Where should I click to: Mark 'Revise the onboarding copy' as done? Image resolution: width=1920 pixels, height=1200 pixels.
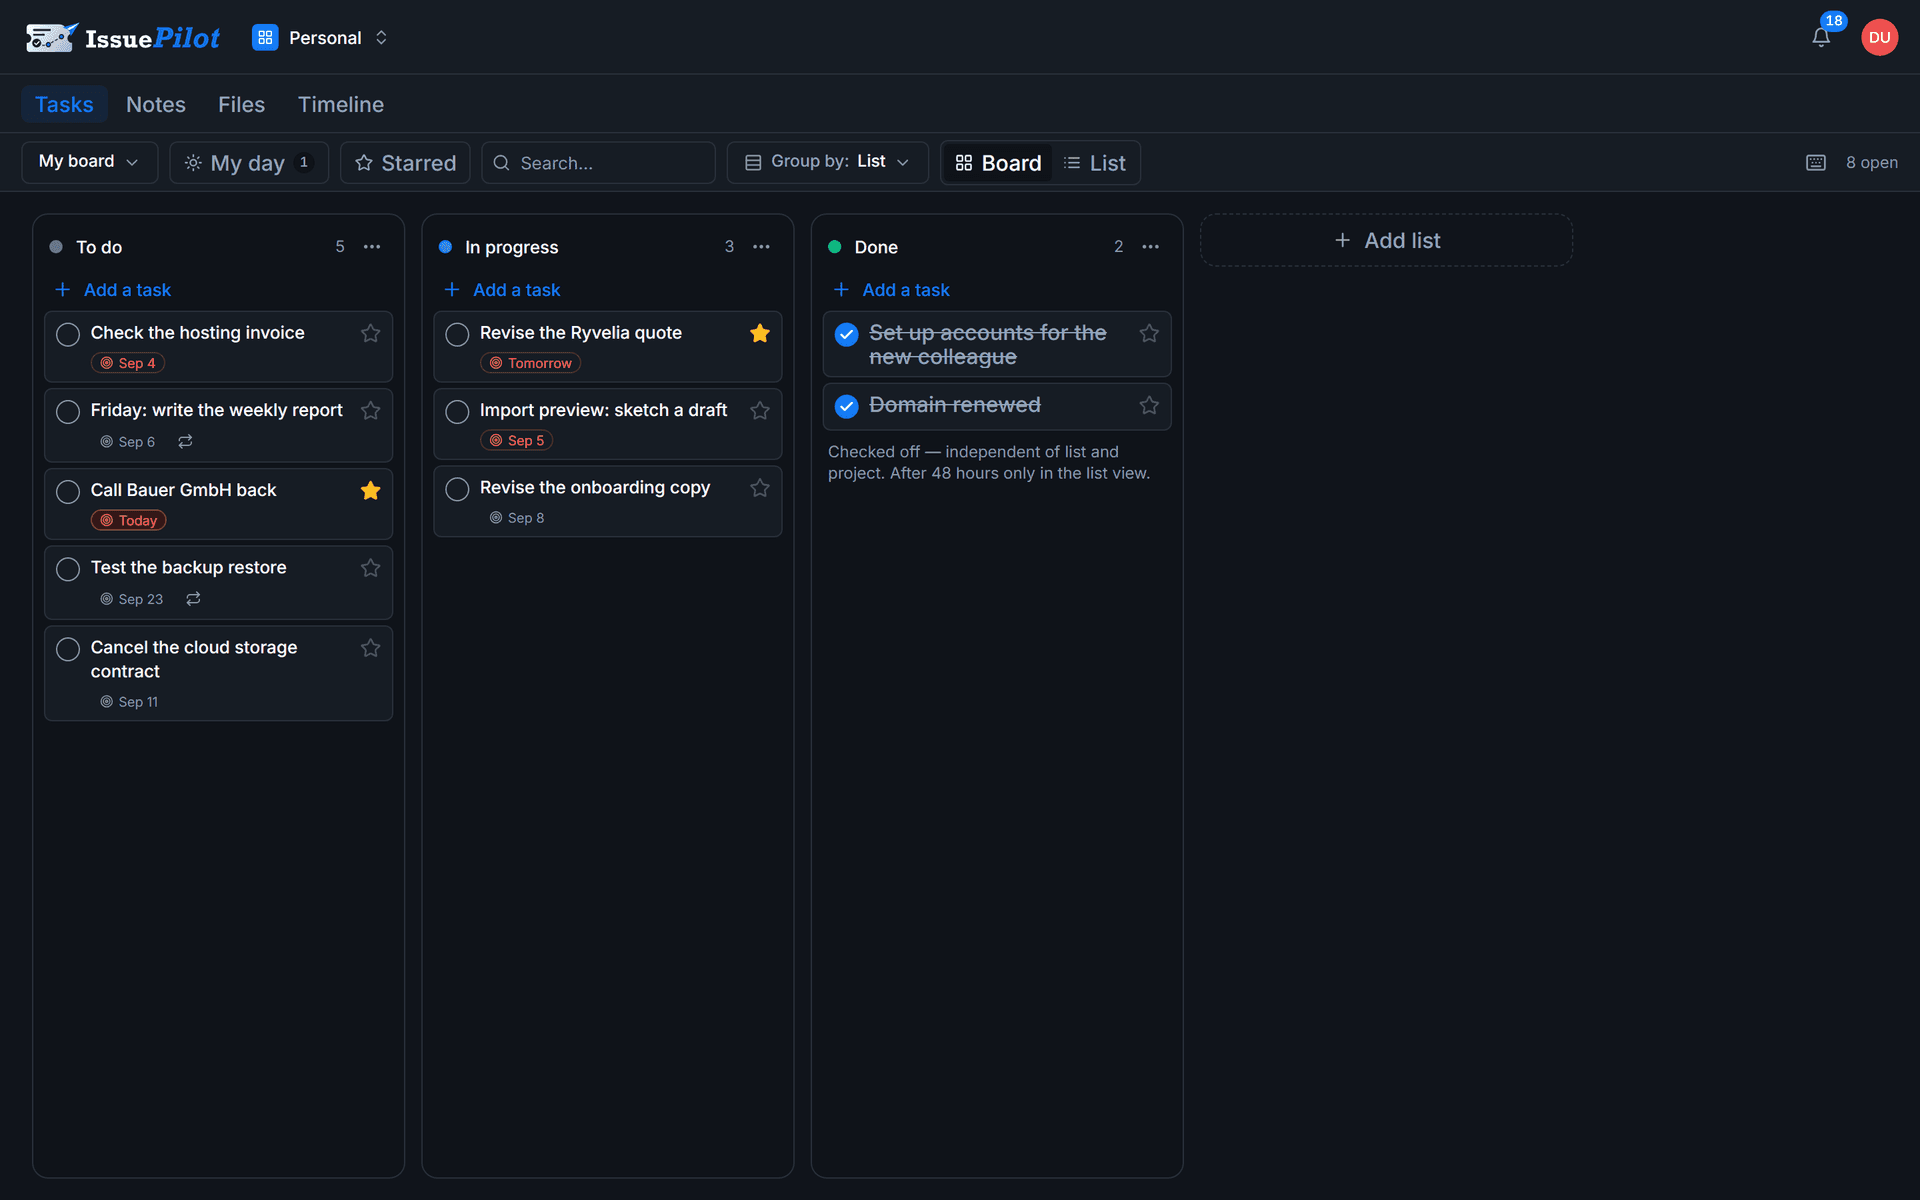[x=457, y=489]
